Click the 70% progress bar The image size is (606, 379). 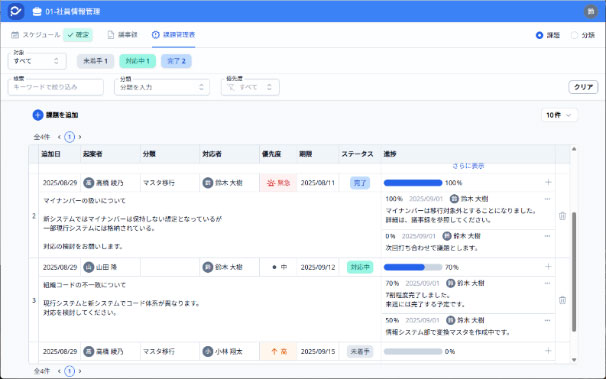click(x=413, y=267)
